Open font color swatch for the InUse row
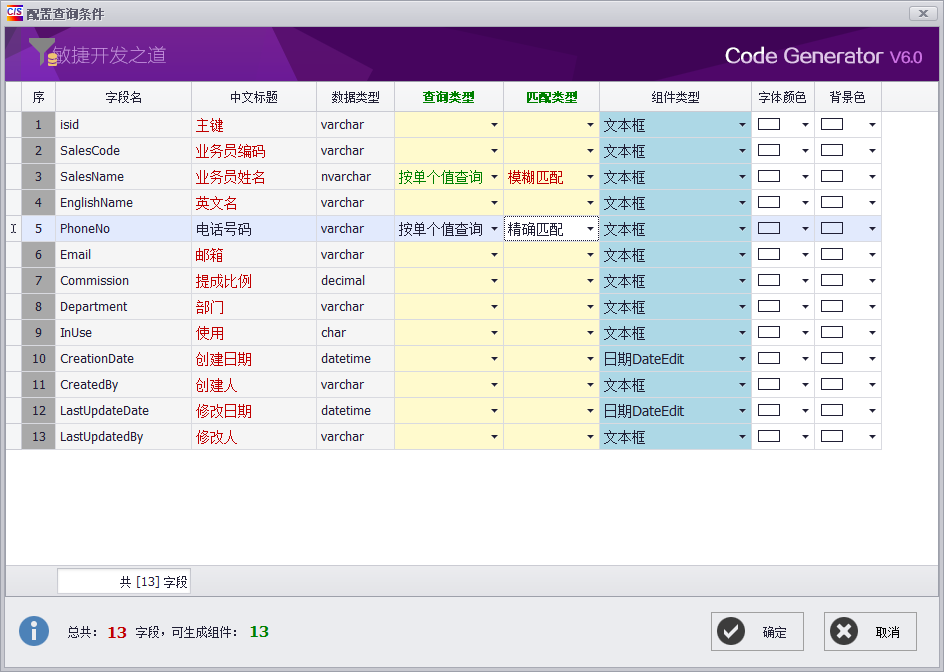The image size is (944, 672). point(769,332)
